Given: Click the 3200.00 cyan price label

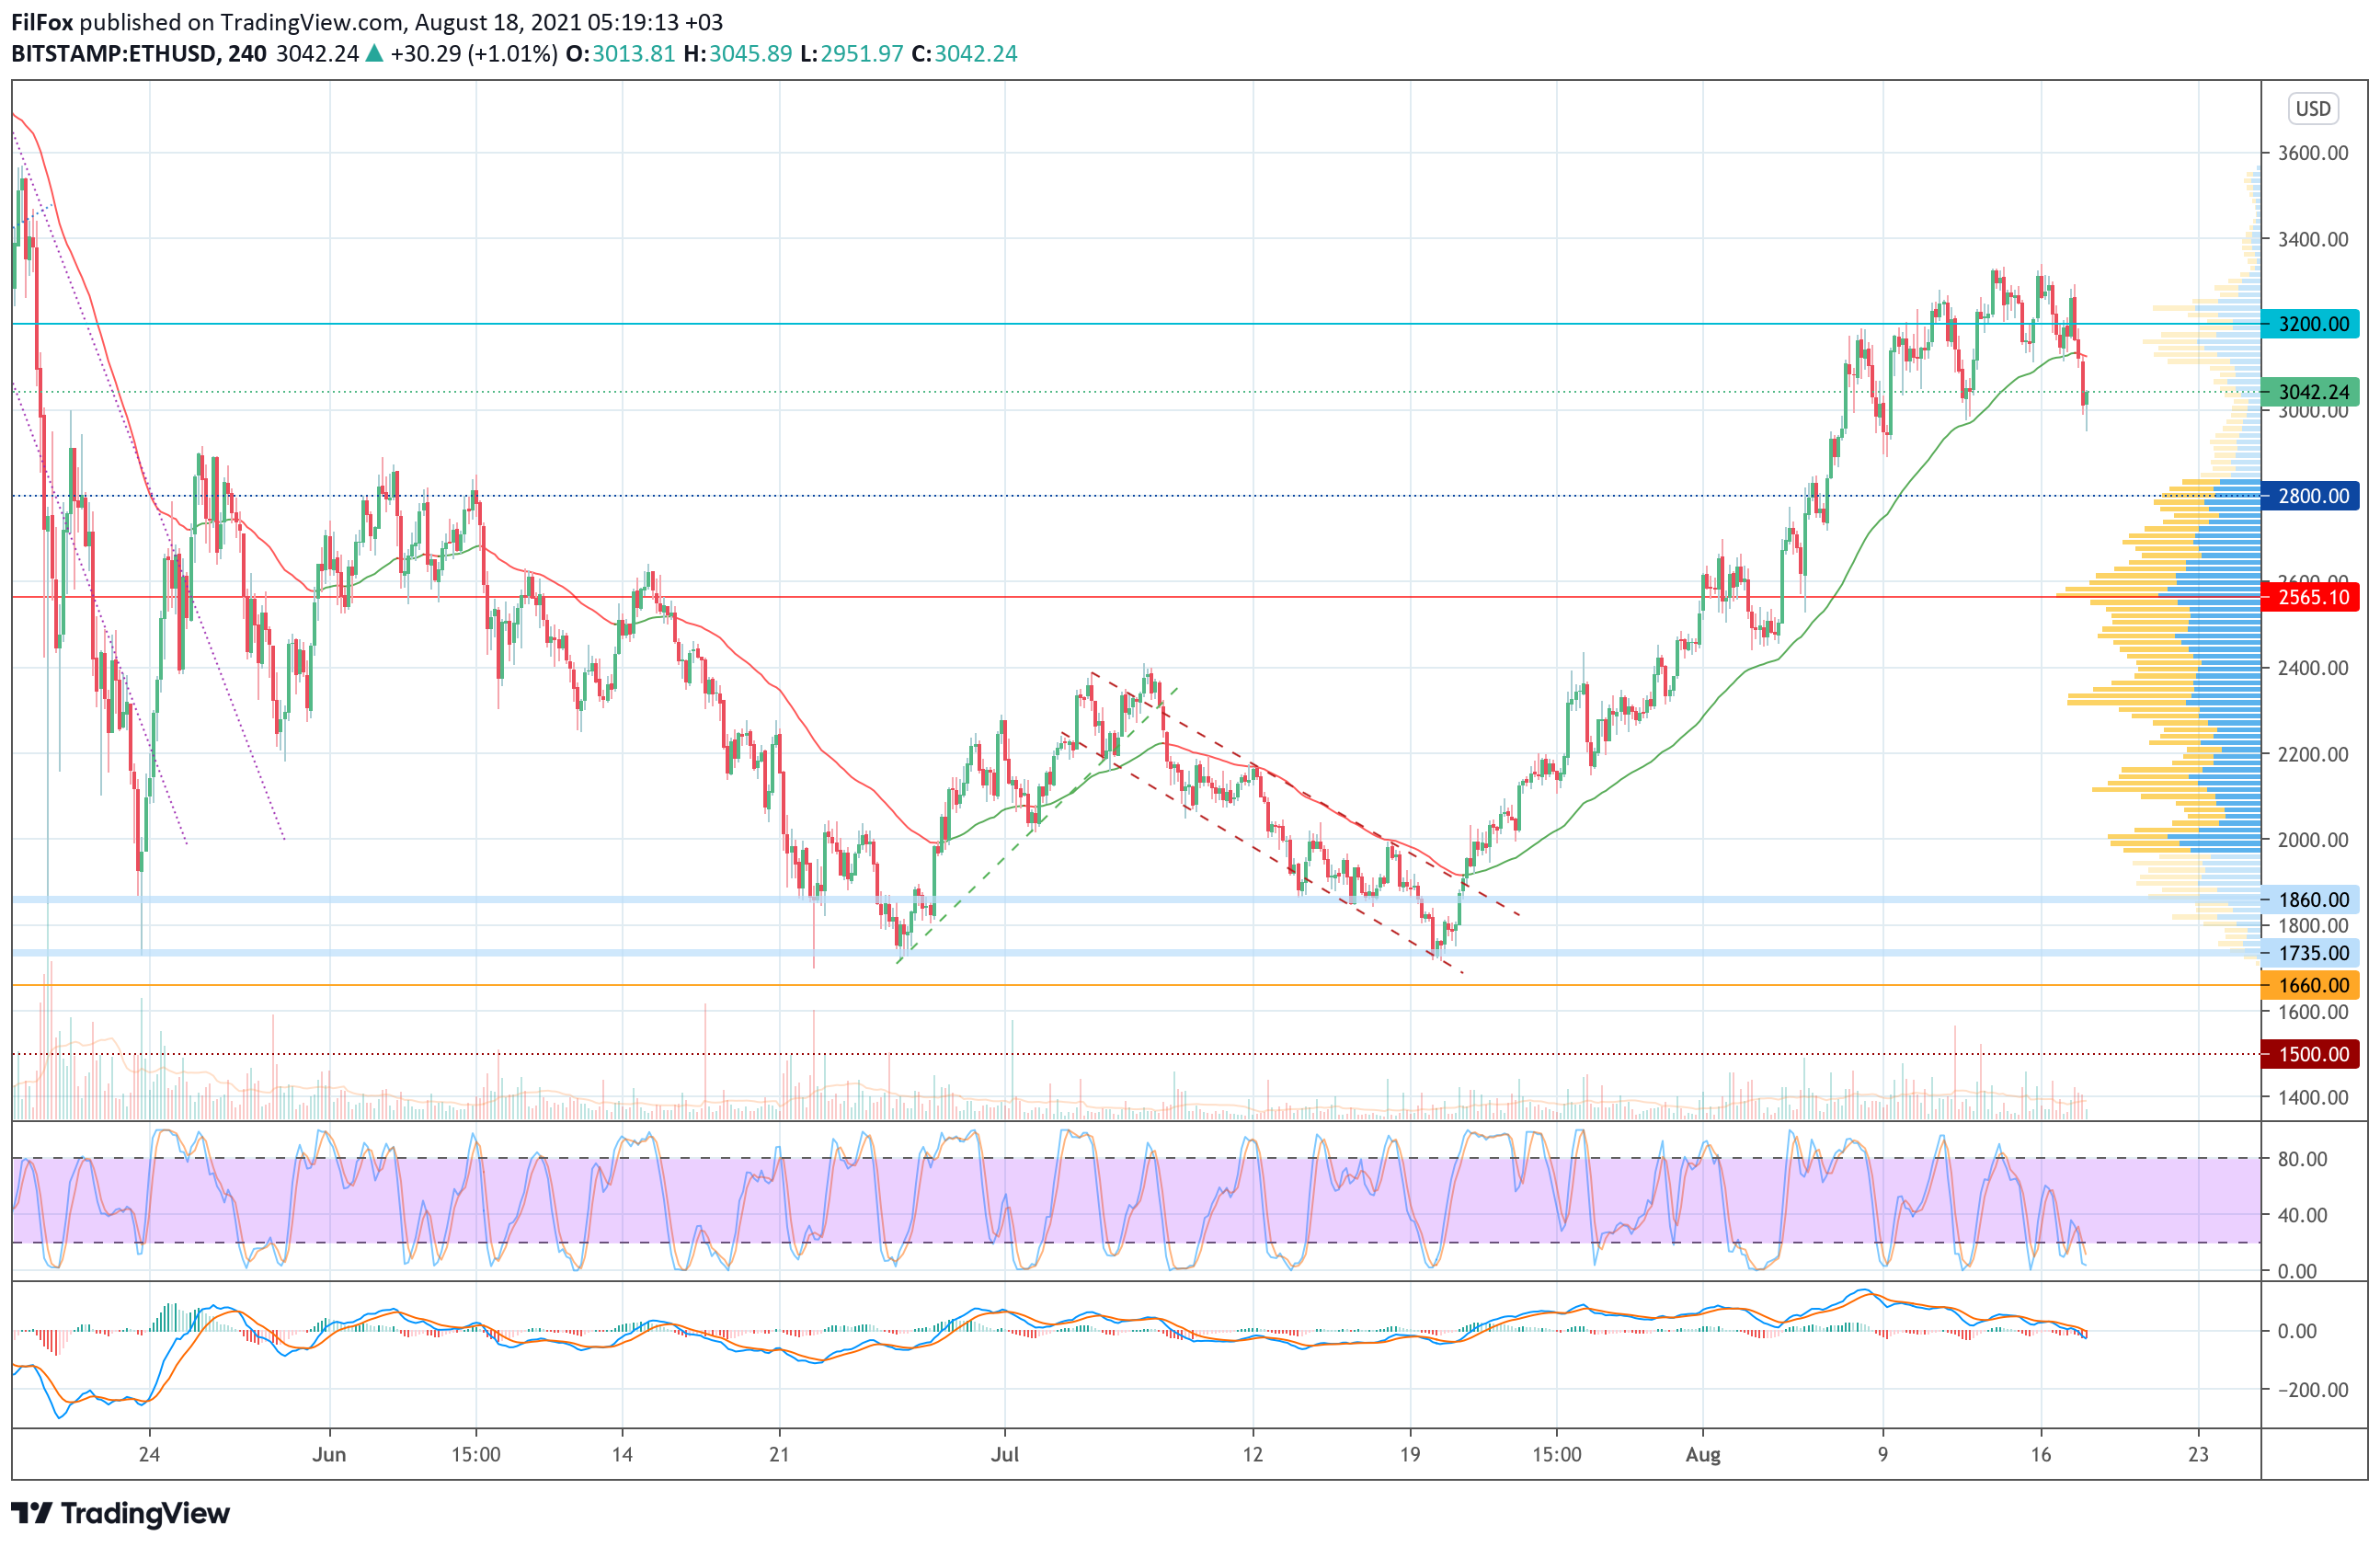Looking at the screenshot, I should (2312, 324).
